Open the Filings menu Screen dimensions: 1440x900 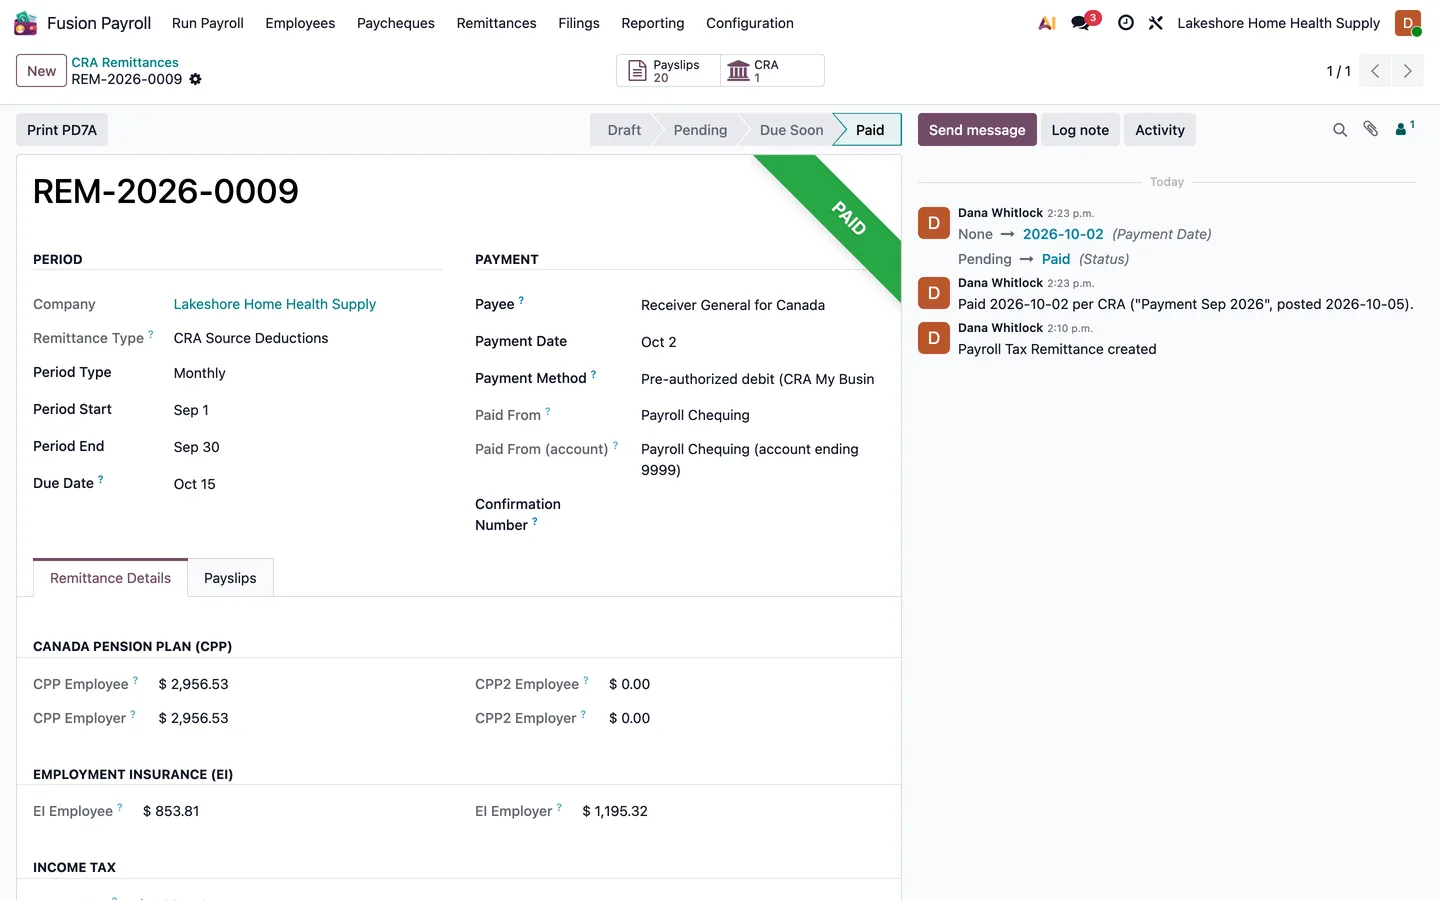pos(579,23)
